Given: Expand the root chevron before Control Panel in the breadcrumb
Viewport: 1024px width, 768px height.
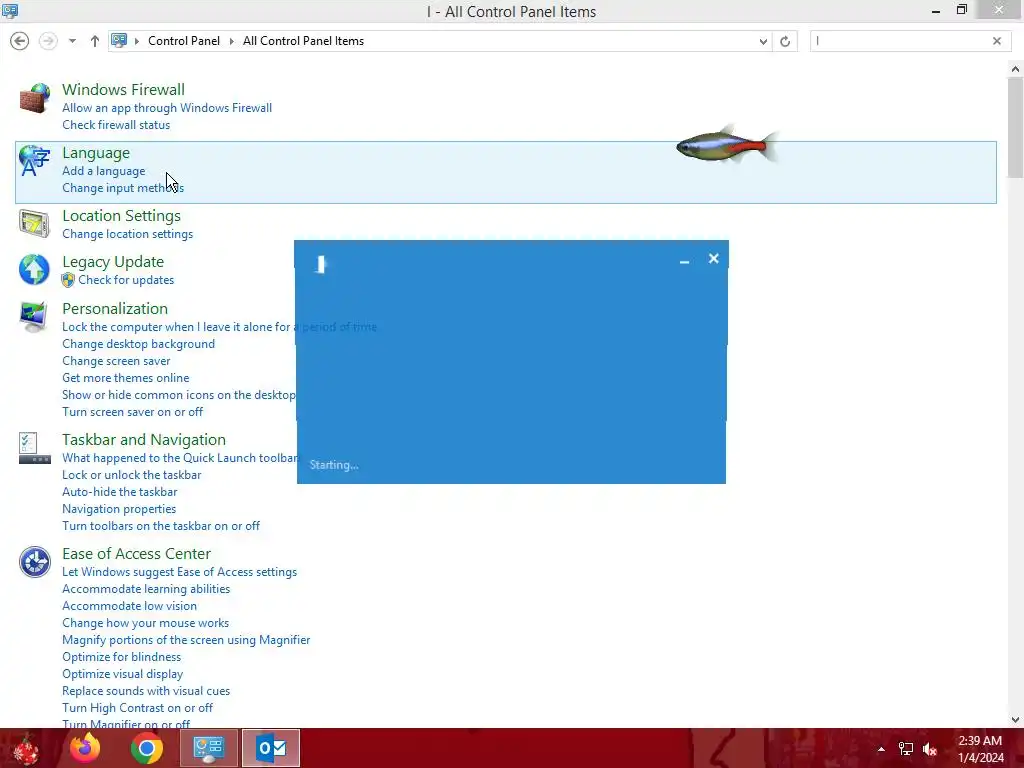Looking at the screenshot, I should click(137, 41).
